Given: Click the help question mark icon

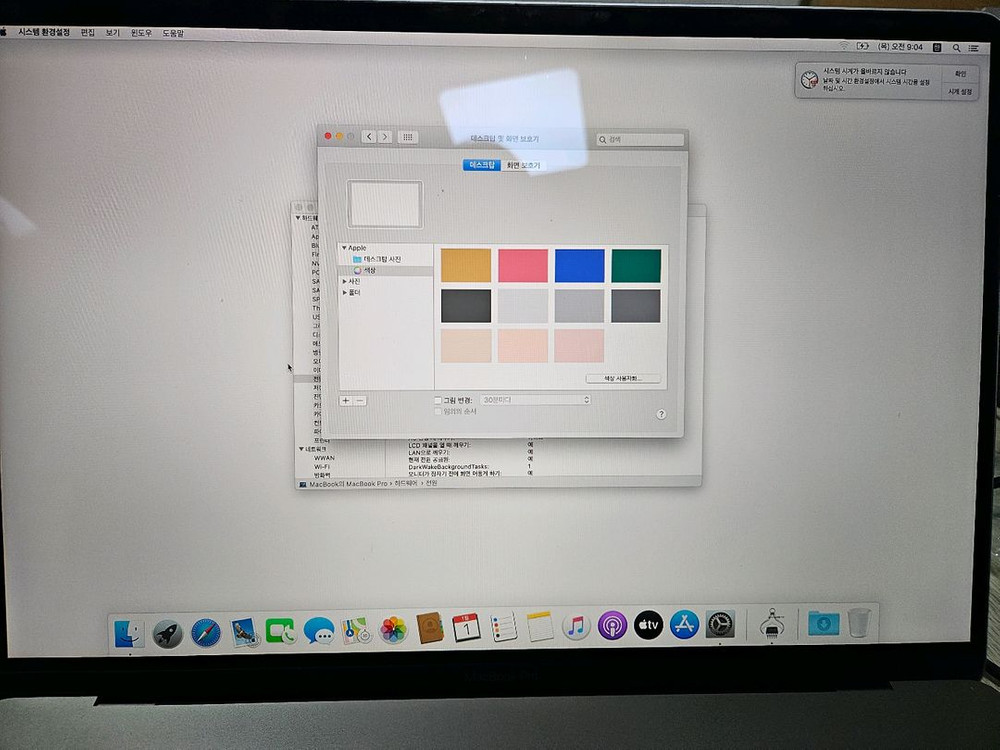Looking at the screenshot, I should [x=661, y=412].
